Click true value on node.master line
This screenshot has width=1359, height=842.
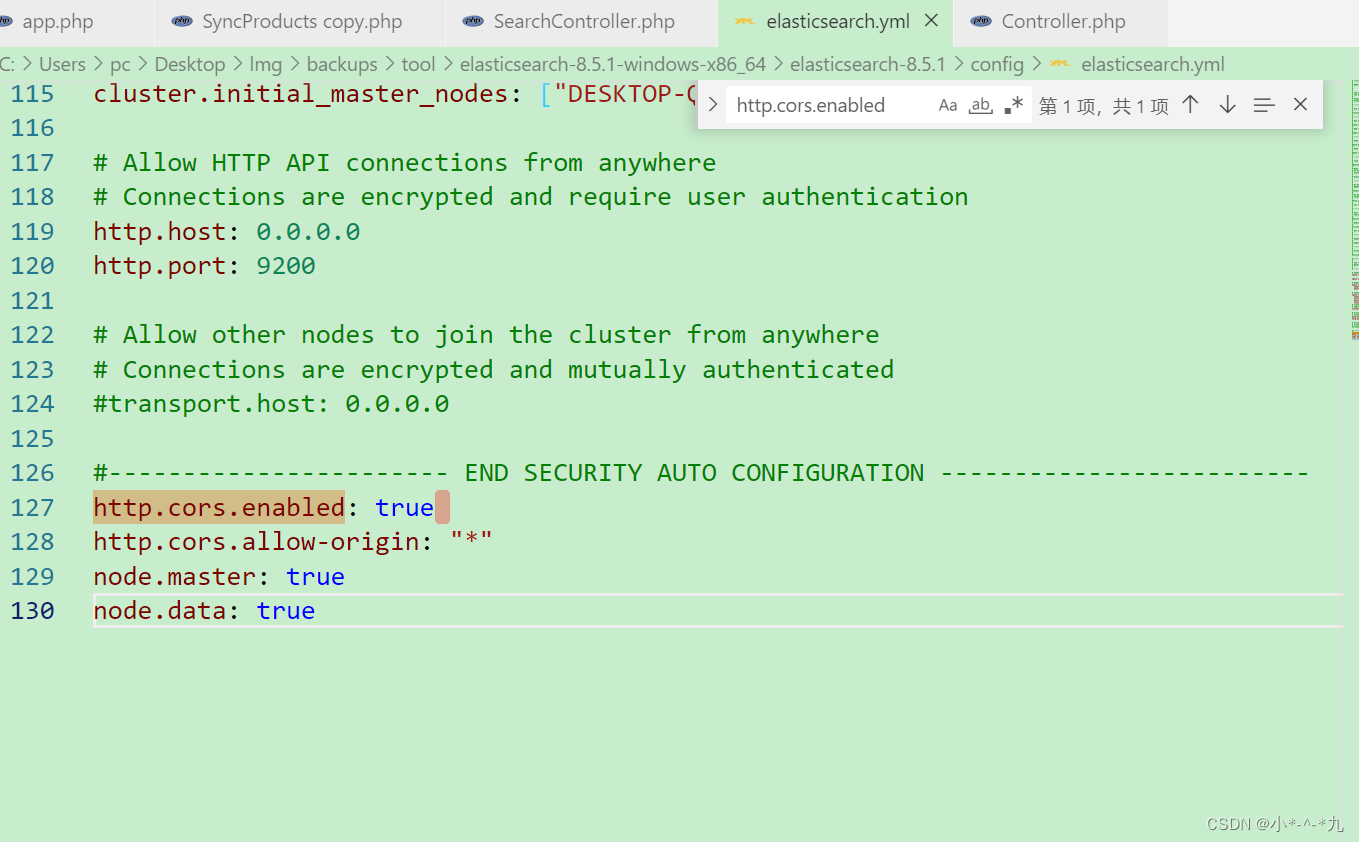coord(315,576)
